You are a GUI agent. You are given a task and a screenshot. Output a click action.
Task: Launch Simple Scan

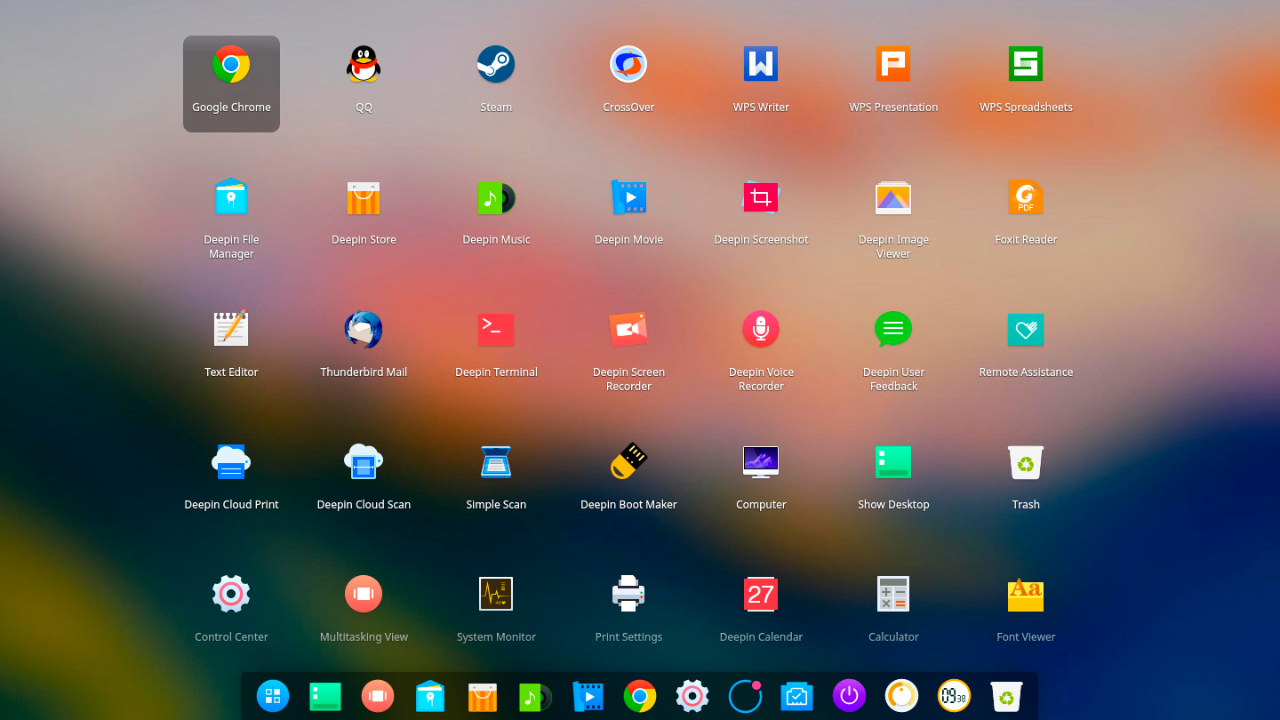pos(496,462)
